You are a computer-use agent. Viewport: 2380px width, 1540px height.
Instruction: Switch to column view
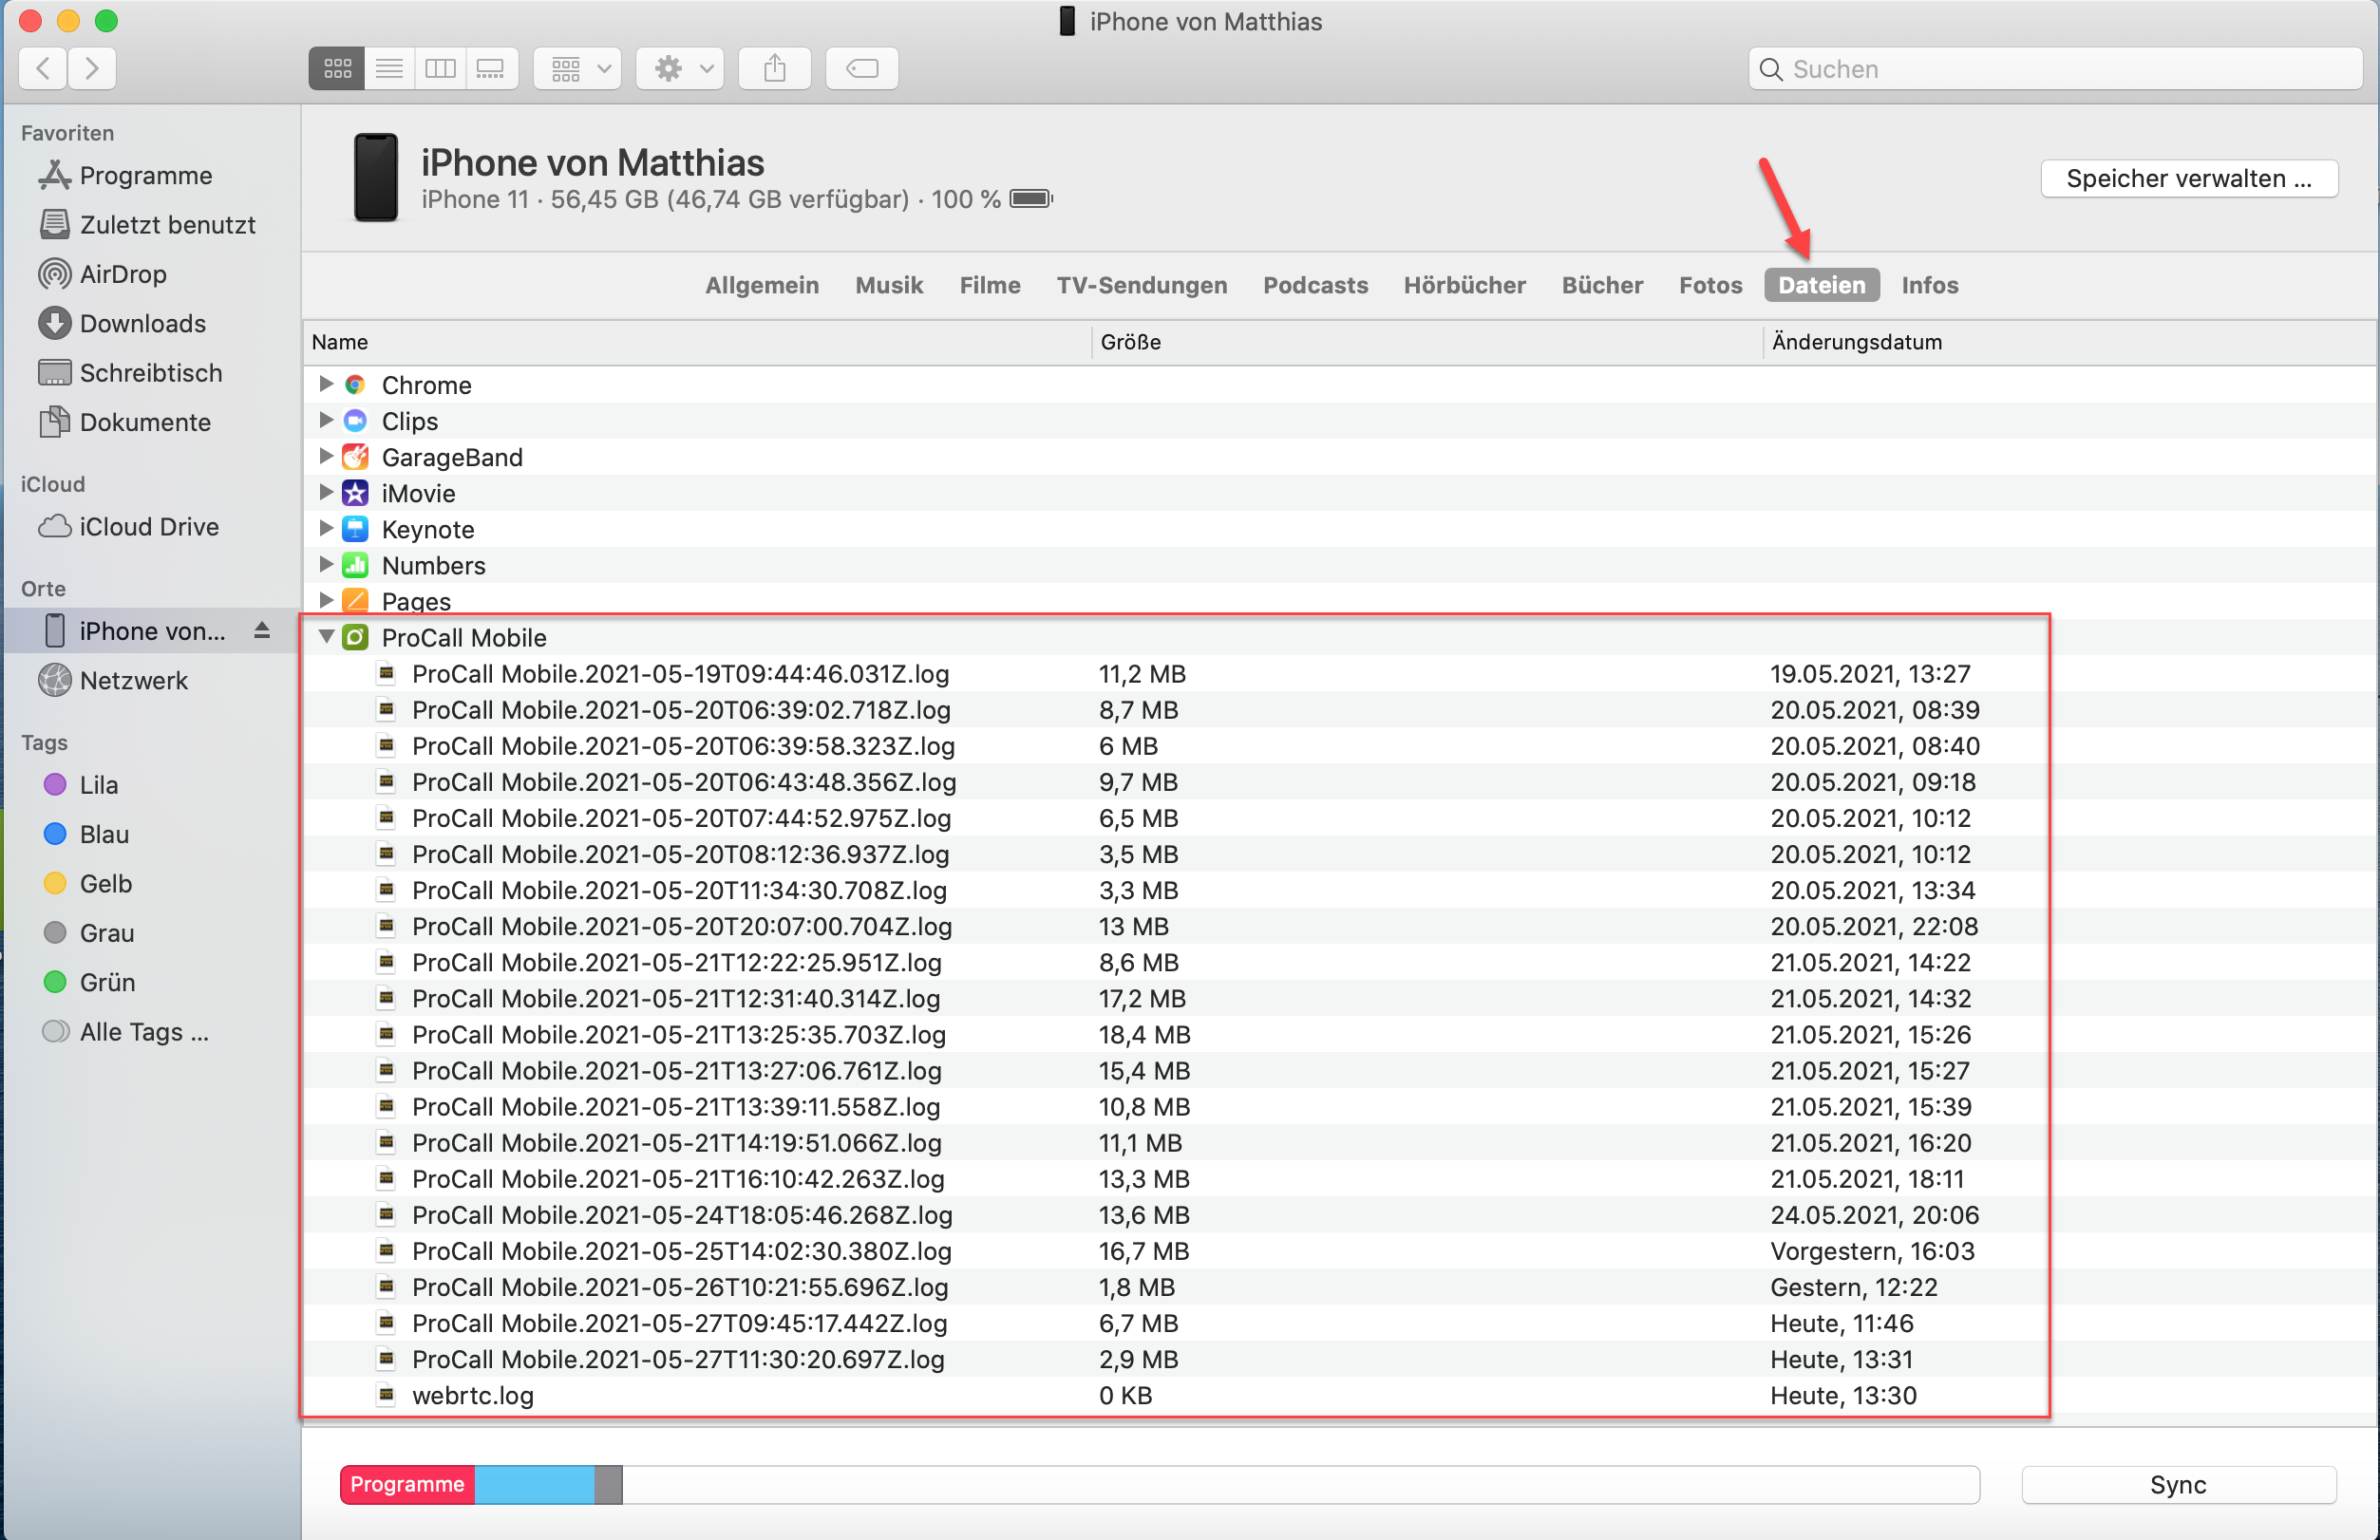point(440,69)
